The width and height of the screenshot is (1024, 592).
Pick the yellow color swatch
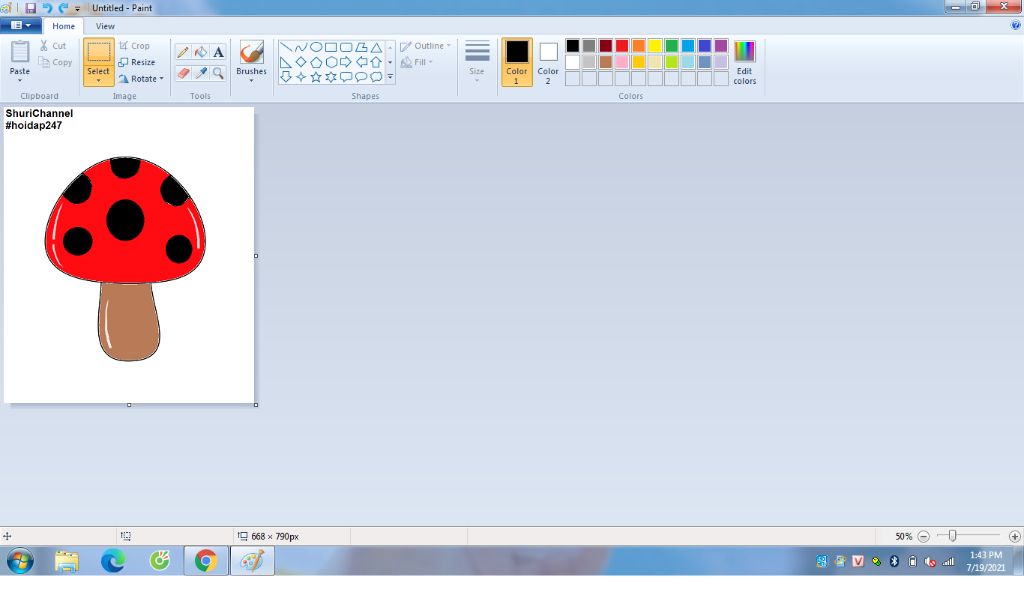(x=655, y=46)
